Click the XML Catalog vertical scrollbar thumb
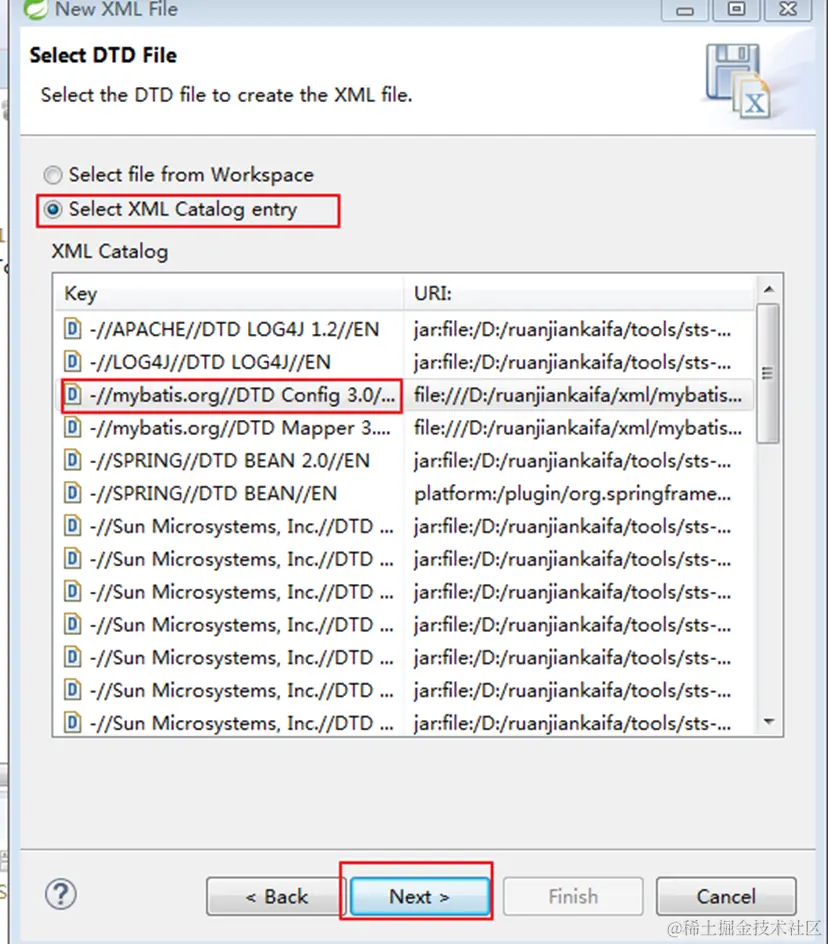828x944 pixels. [x=768, y=373]
